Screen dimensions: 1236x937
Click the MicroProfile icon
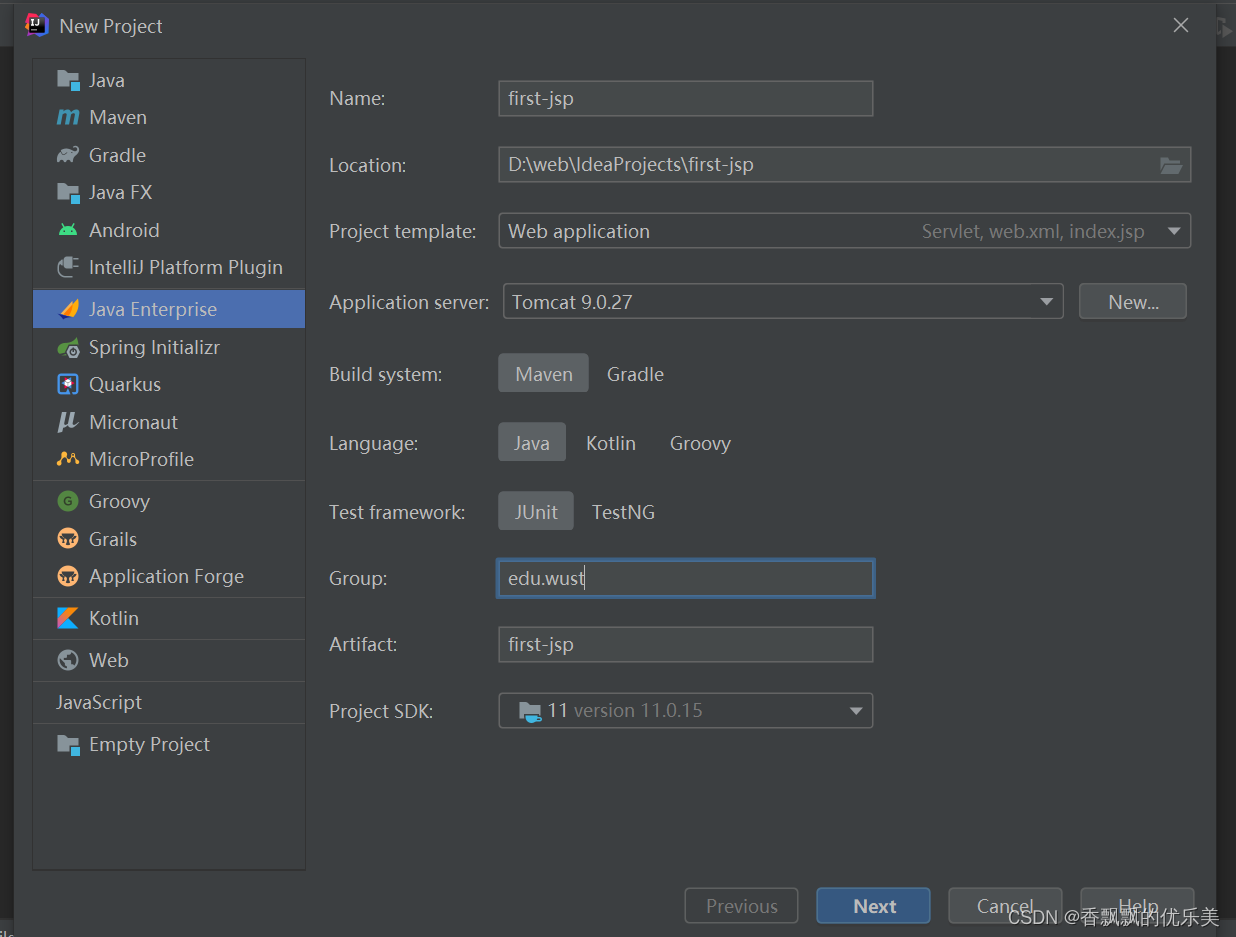[68, 459]
